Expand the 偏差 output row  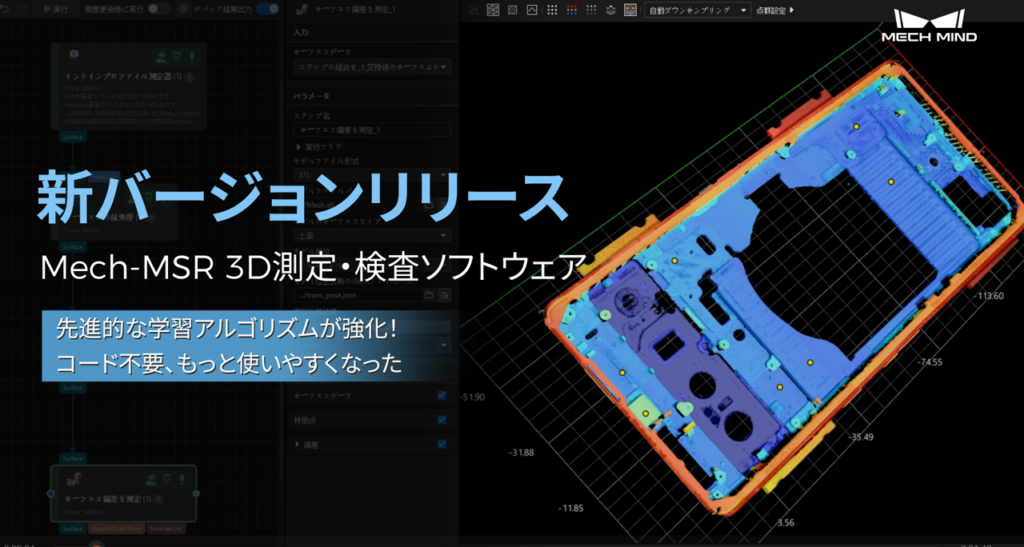[298, 445]
